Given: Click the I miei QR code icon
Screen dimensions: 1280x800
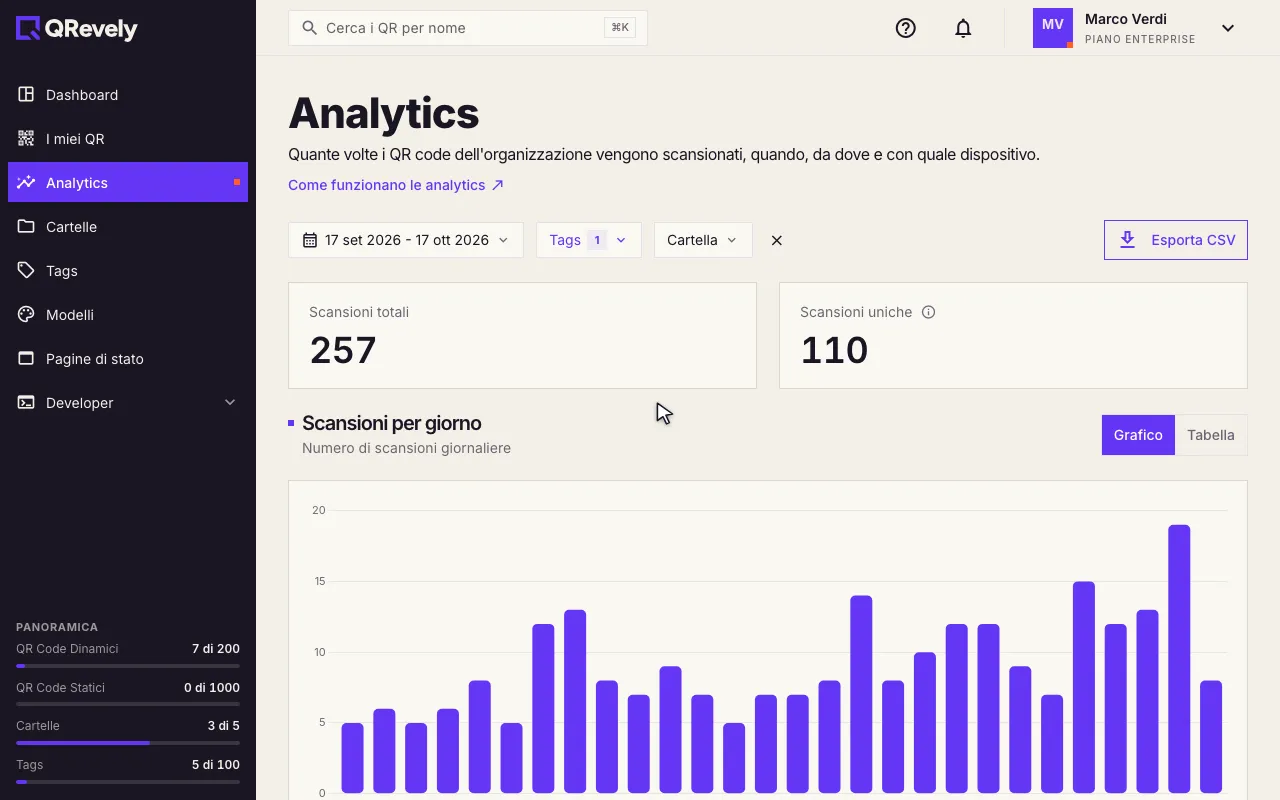Looking at the screenshot, I should (x=26, y=139).
